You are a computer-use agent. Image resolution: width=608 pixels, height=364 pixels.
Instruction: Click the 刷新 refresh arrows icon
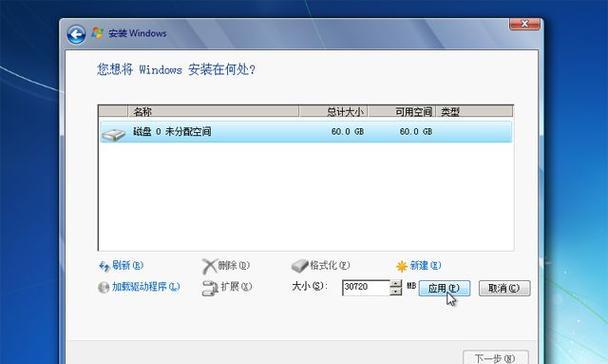pos(104,266)
